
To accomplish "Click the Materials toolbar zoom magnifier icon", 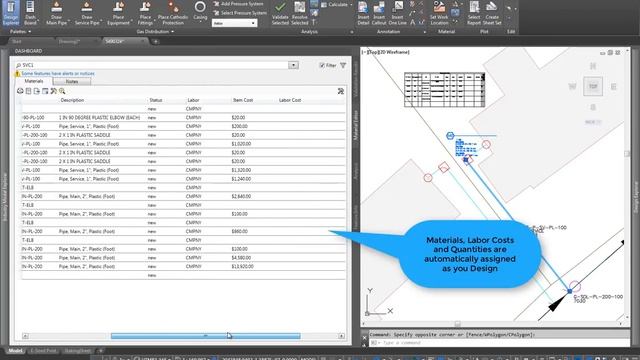I will click(62, 91).
